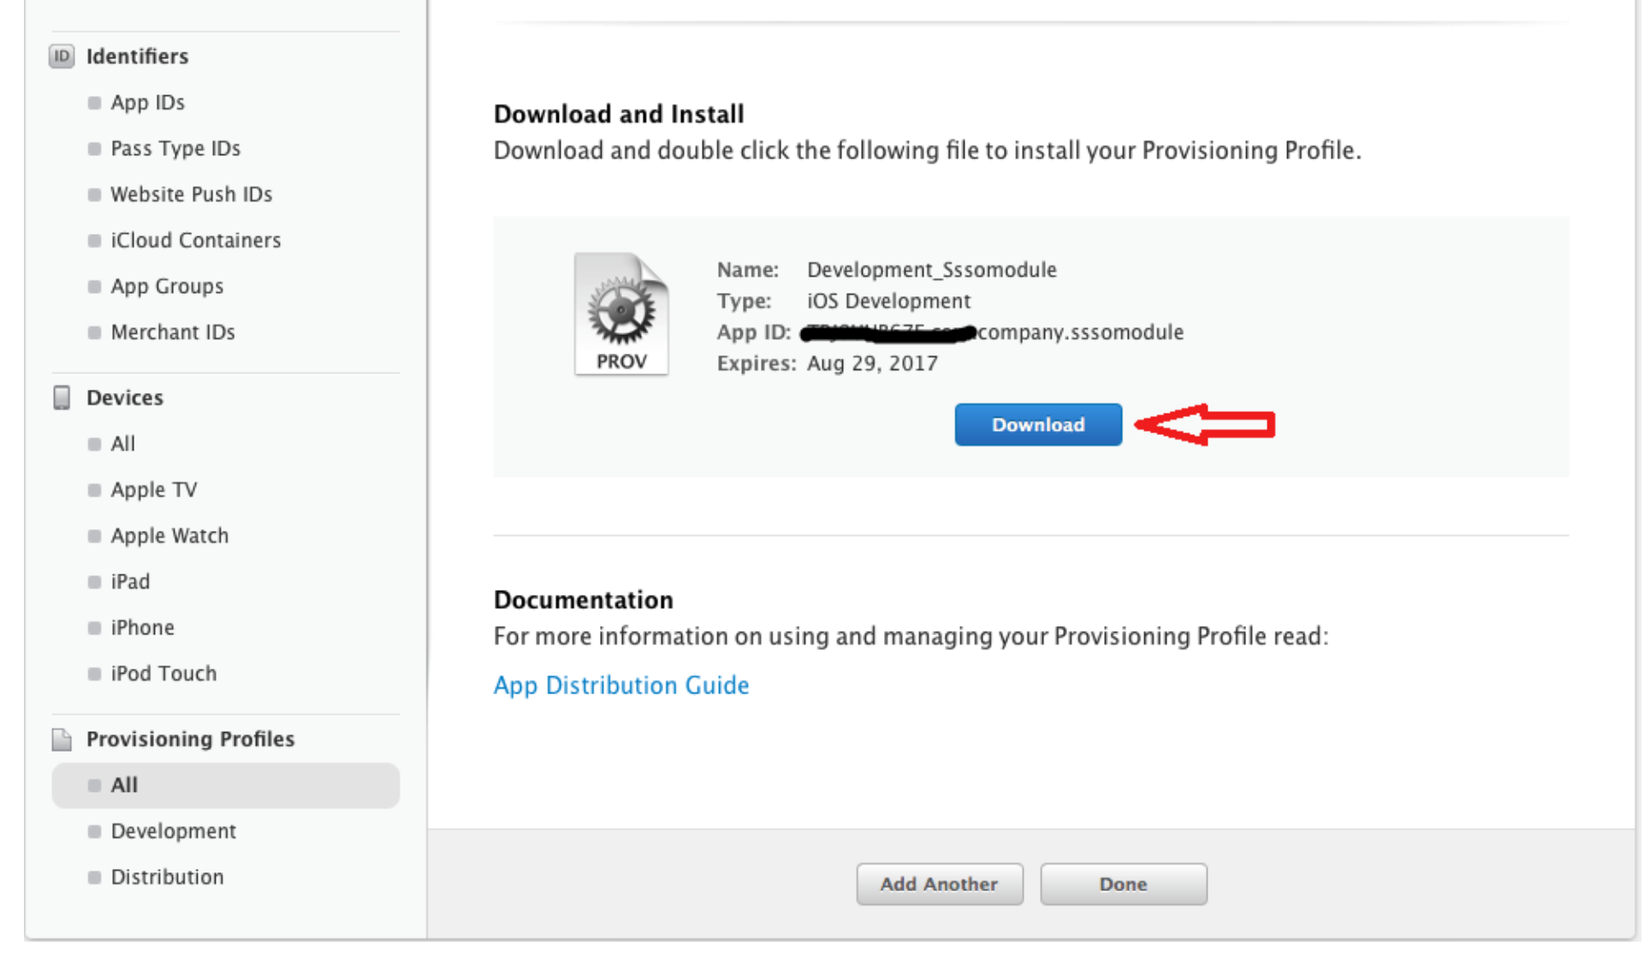
Task: Click the Provisioning Profiles document icon
Action: coord(62,739)
